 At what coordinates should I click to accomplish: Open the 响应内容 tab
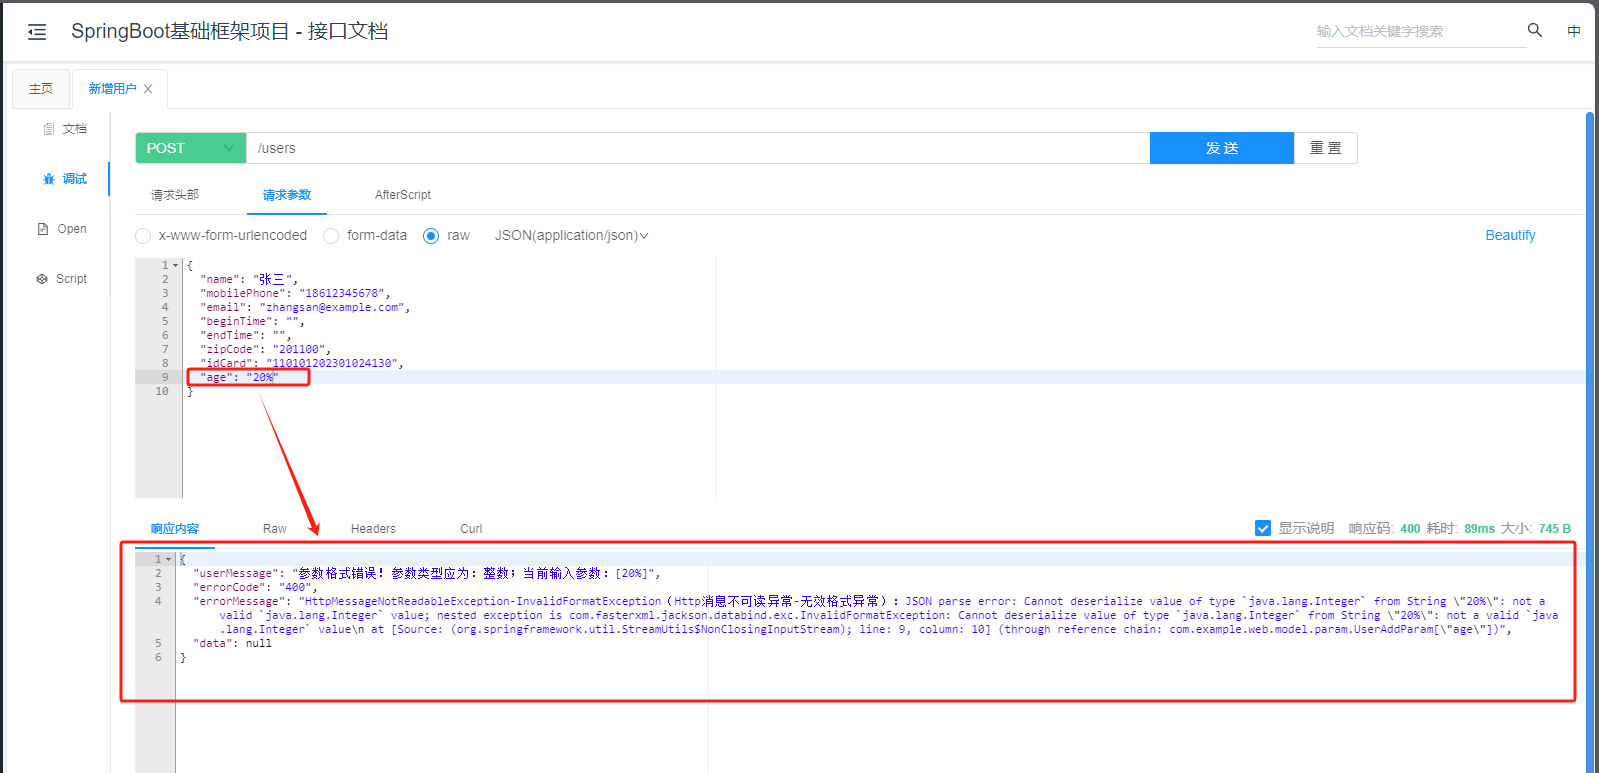tap(175, 529)
